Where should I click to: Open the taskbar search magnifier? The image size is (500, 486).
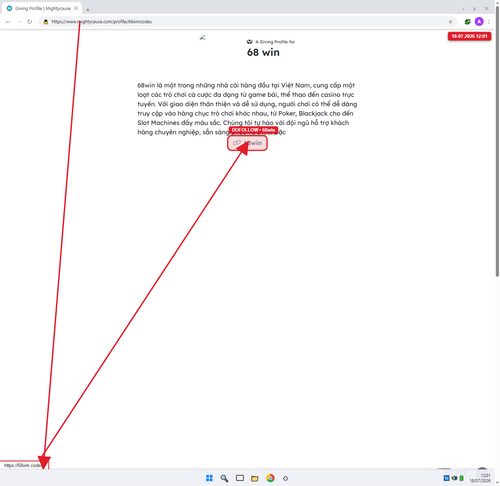[224, 478]
